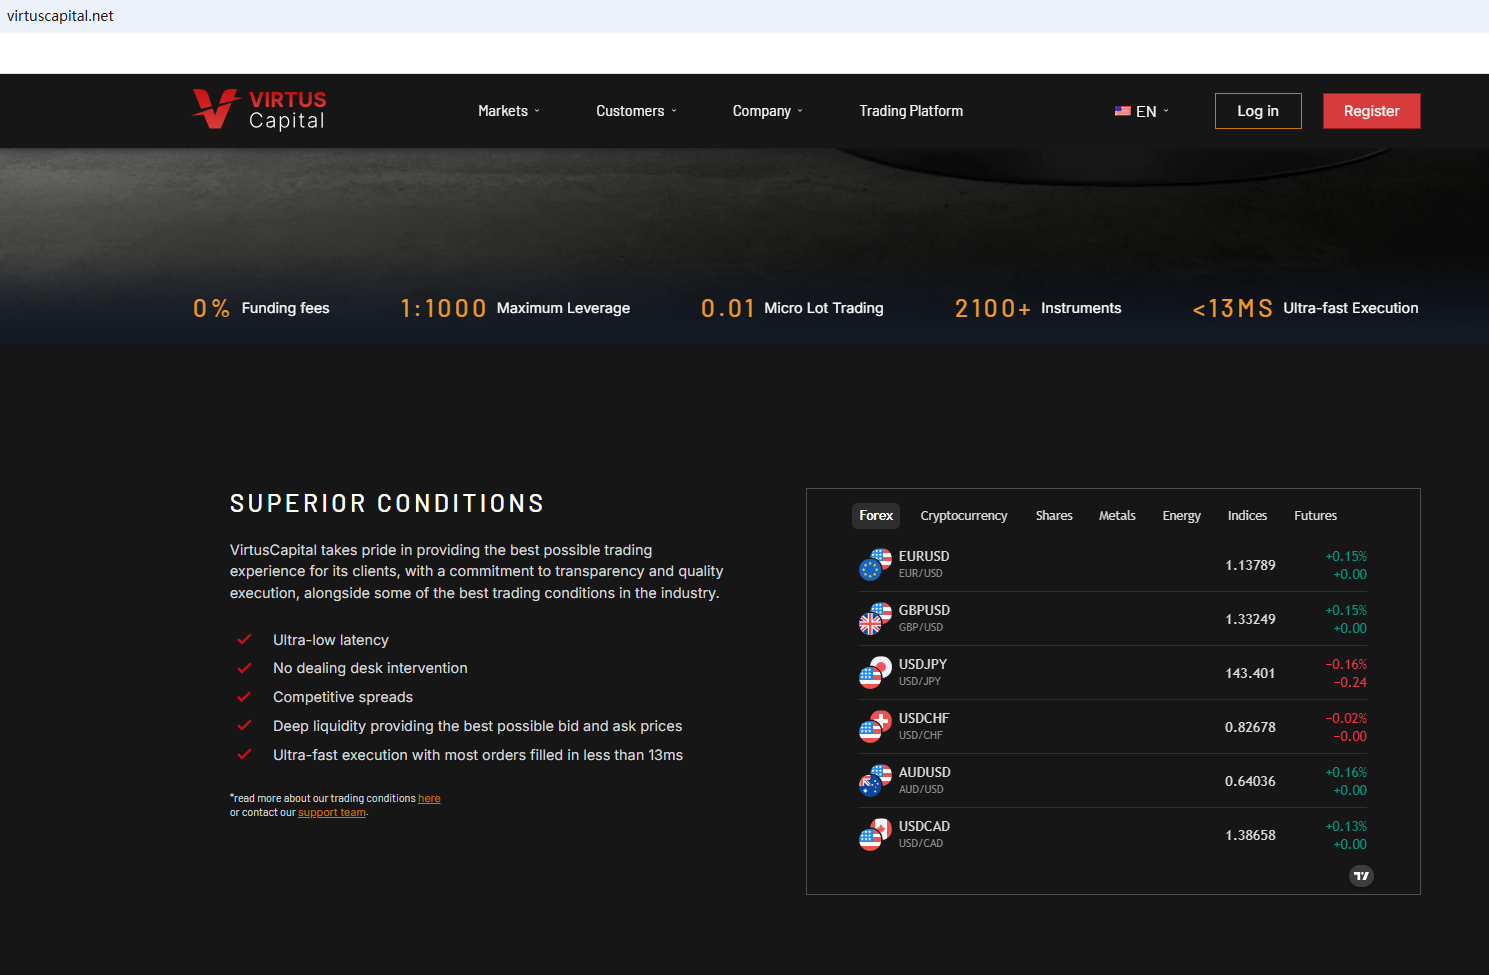The height and width of the screenshot is (975, 1489).
Task: Click the TradingView logo icon in widget
Action: (1361, 876)
